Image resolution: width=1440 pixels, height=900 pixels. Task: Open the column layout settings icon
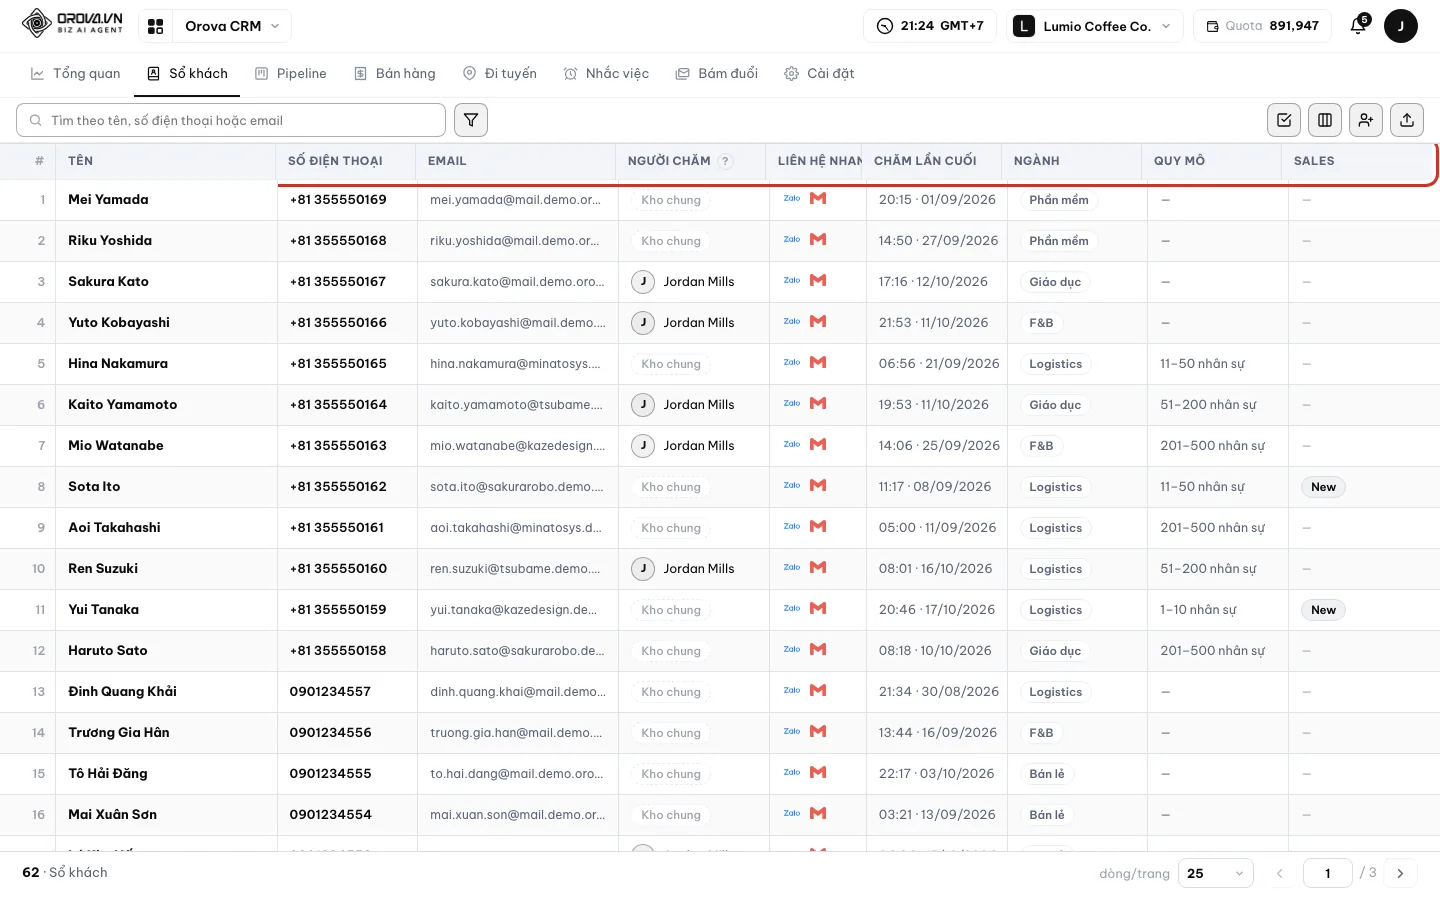click(x=1325, y=120)
